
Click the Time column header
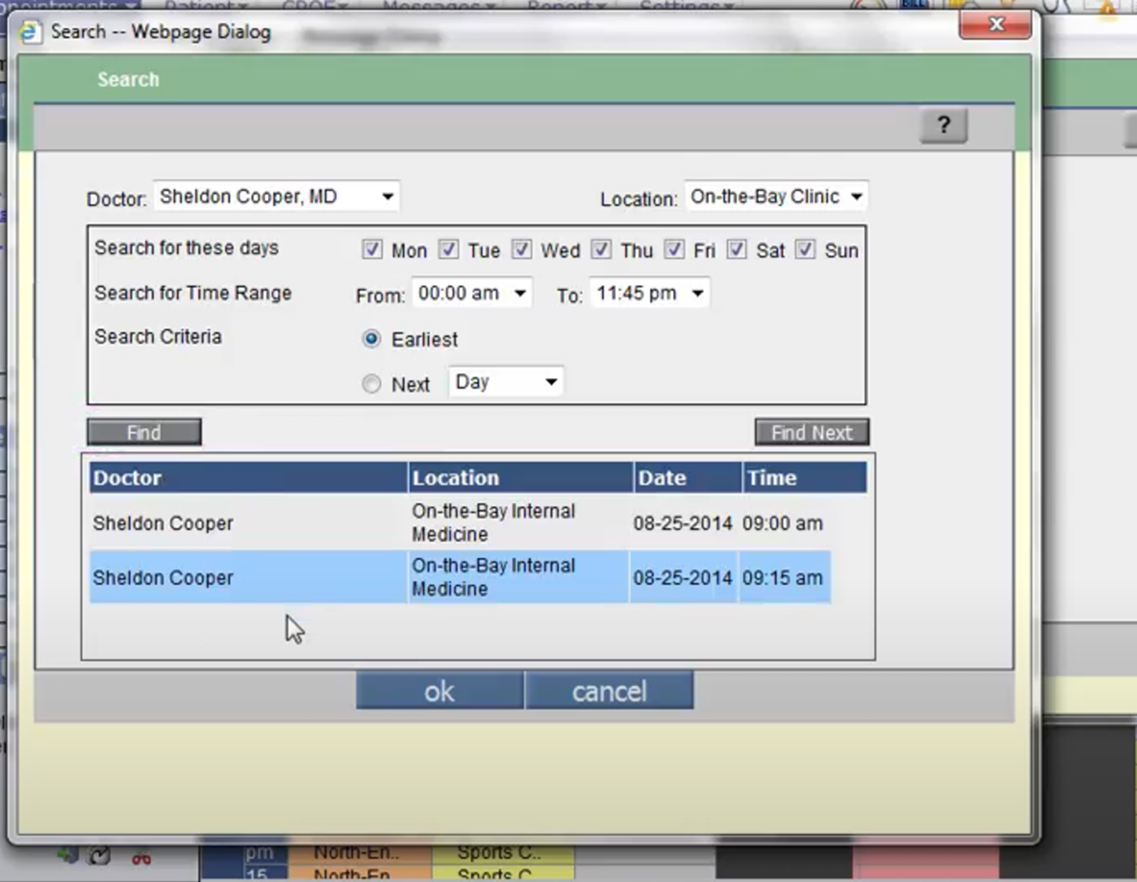(805, 478)
